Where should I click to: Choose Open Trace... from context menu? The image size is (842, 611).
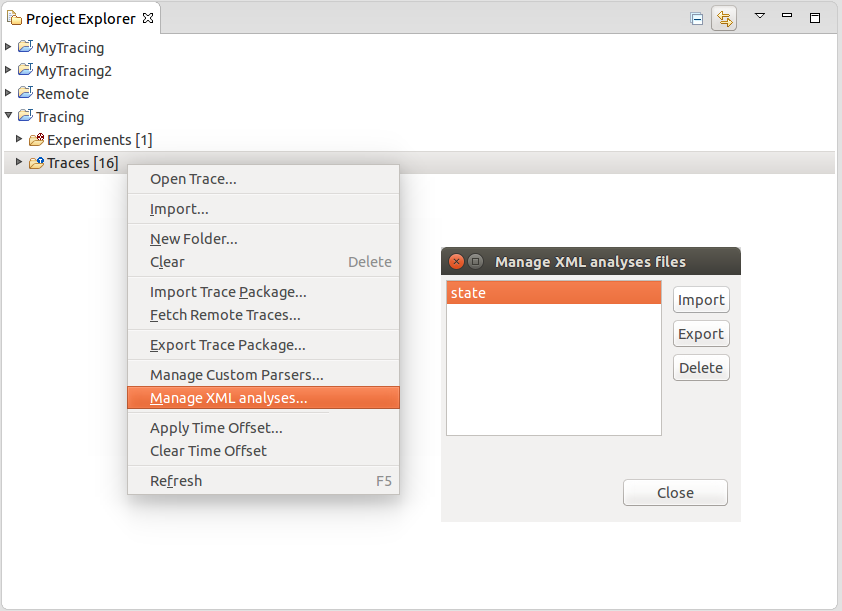pyautogui.click(x=193, y=179)
